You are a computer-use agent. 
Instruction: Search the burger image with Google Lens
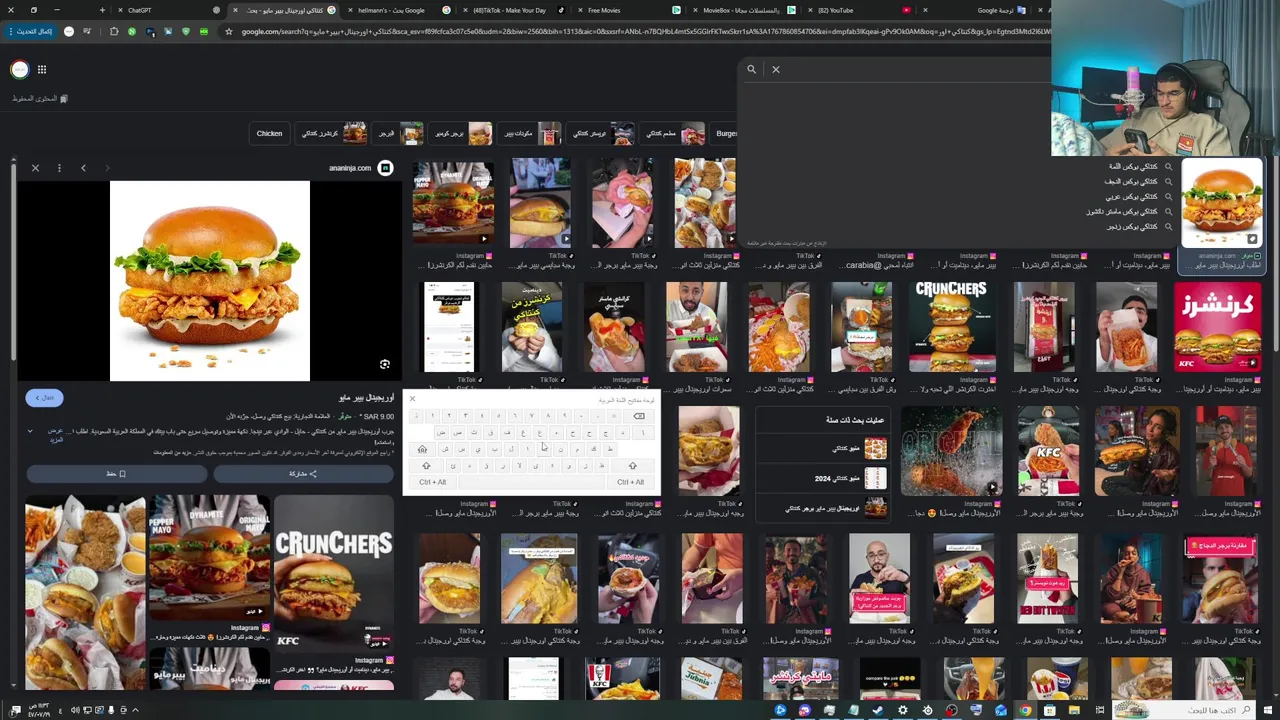384,365
